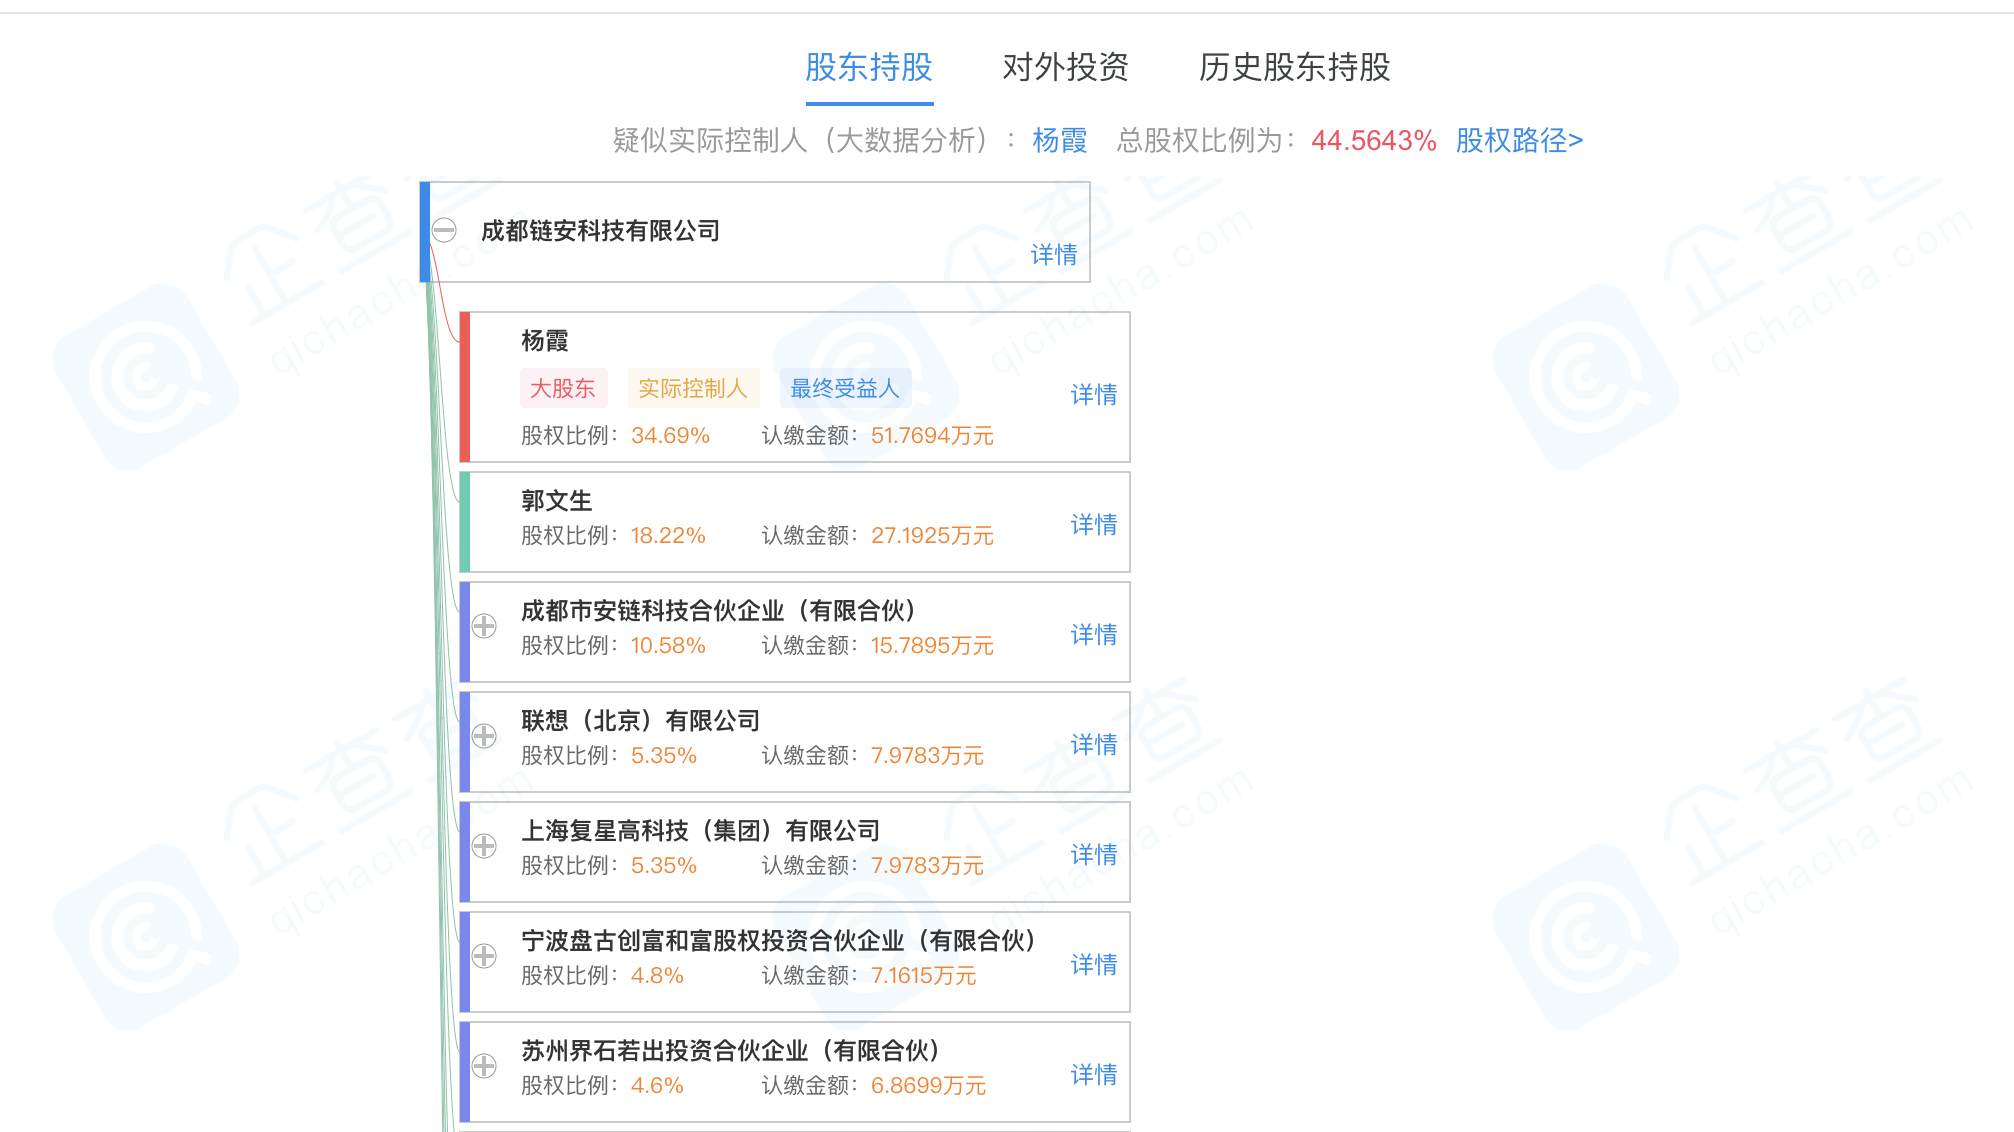
Task: Open the 历史股东持股 tab
Action: click(x=1295, y=67)
